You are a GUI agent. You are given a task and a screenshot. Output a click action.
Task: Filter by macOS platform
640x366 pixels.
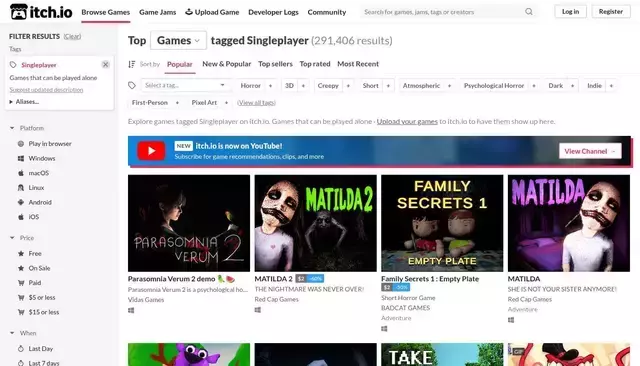click(x=33, y=173)
